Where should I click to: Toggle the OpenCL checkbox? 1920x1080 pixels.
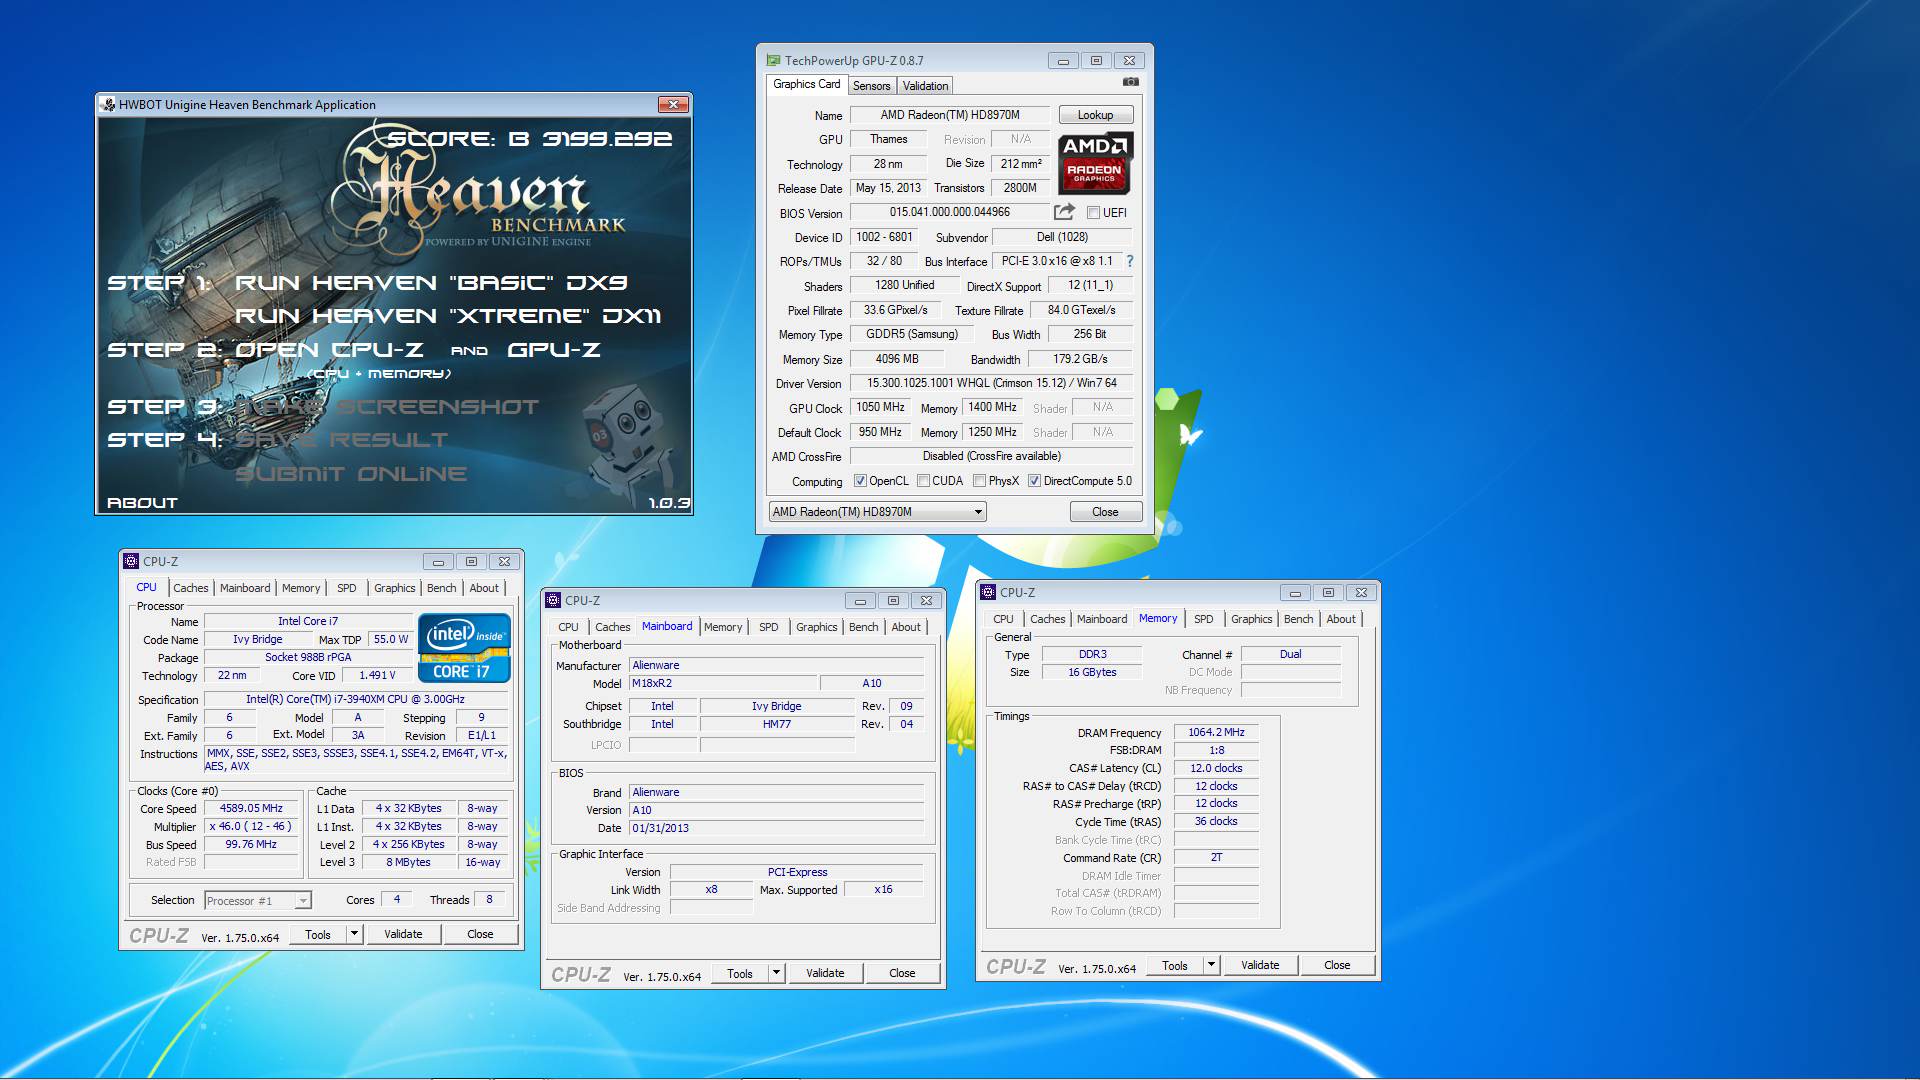860,481
